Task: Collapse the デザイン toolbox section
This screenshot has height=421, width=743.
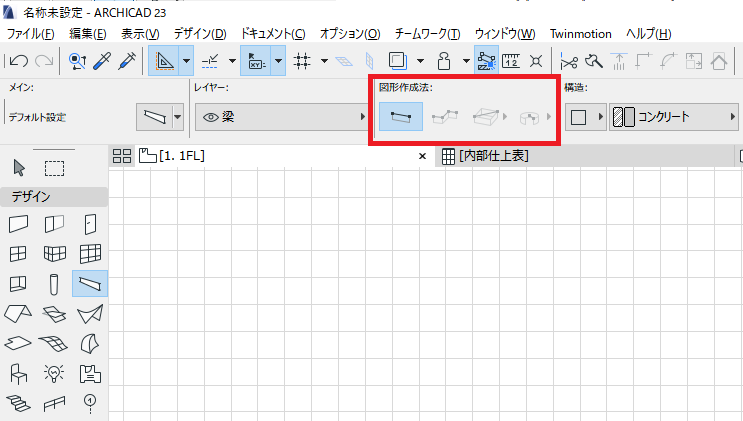Action: [54, 196]
